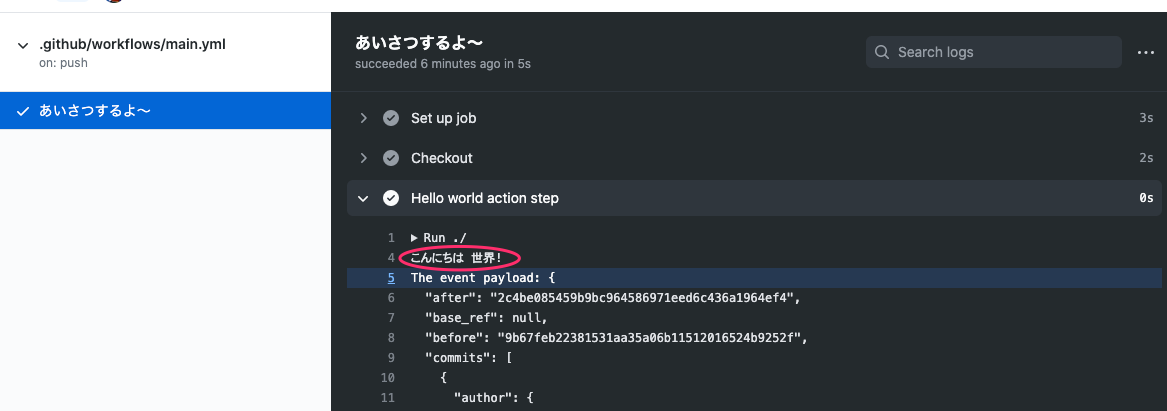This screenshot has width=1167, height=411.
Task: Click log line number 11
Action: (387, 398)
